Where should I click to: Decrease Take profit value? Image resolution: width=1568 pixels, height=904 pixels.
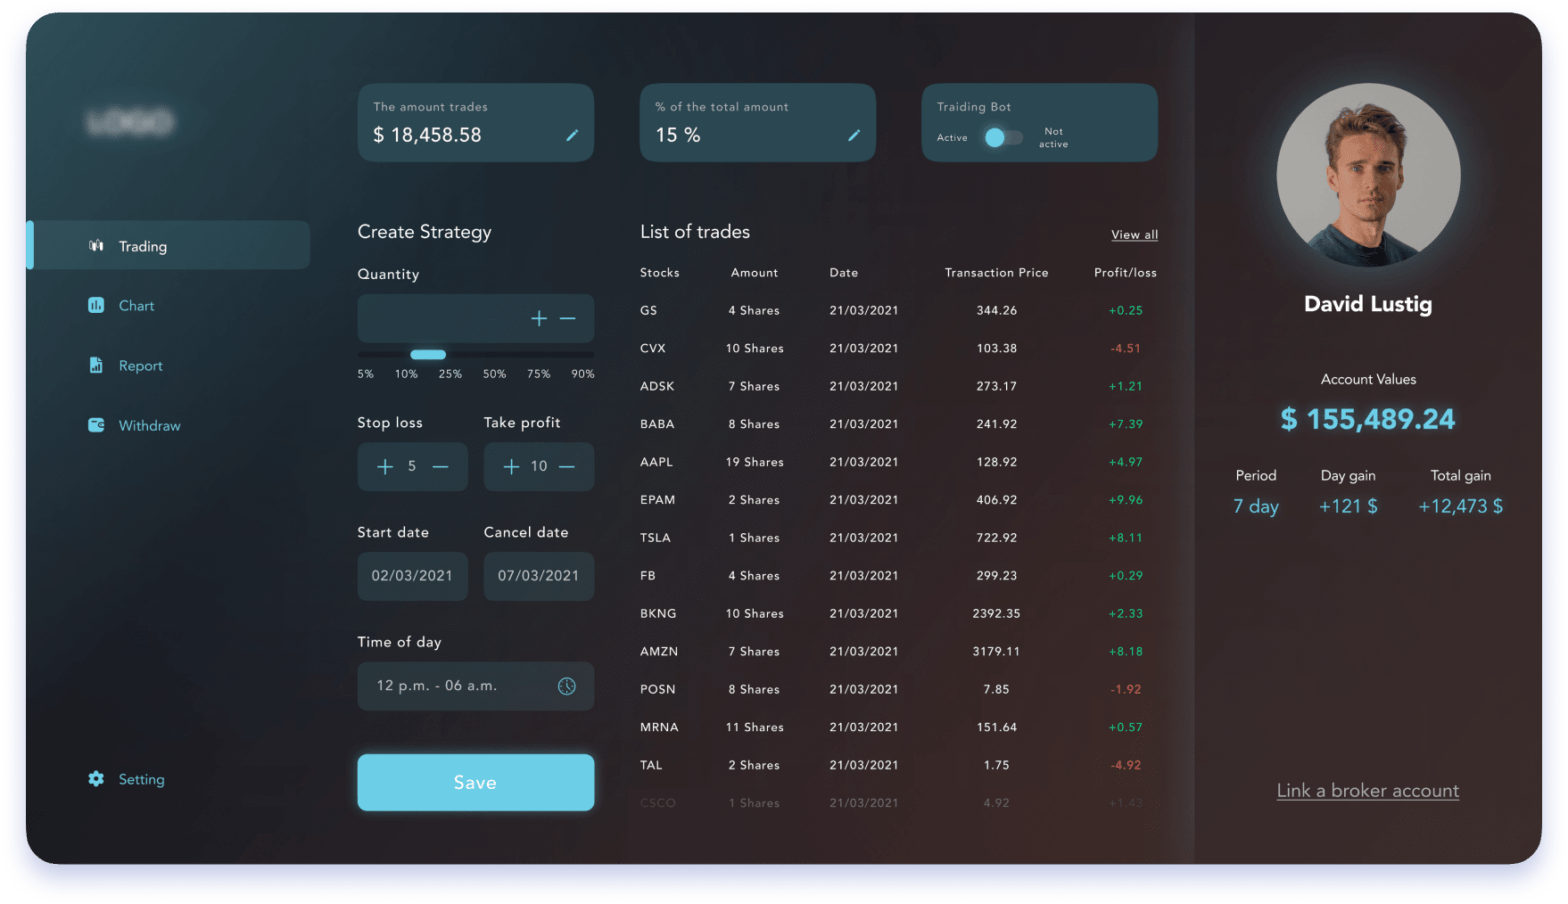coord(567,467)
